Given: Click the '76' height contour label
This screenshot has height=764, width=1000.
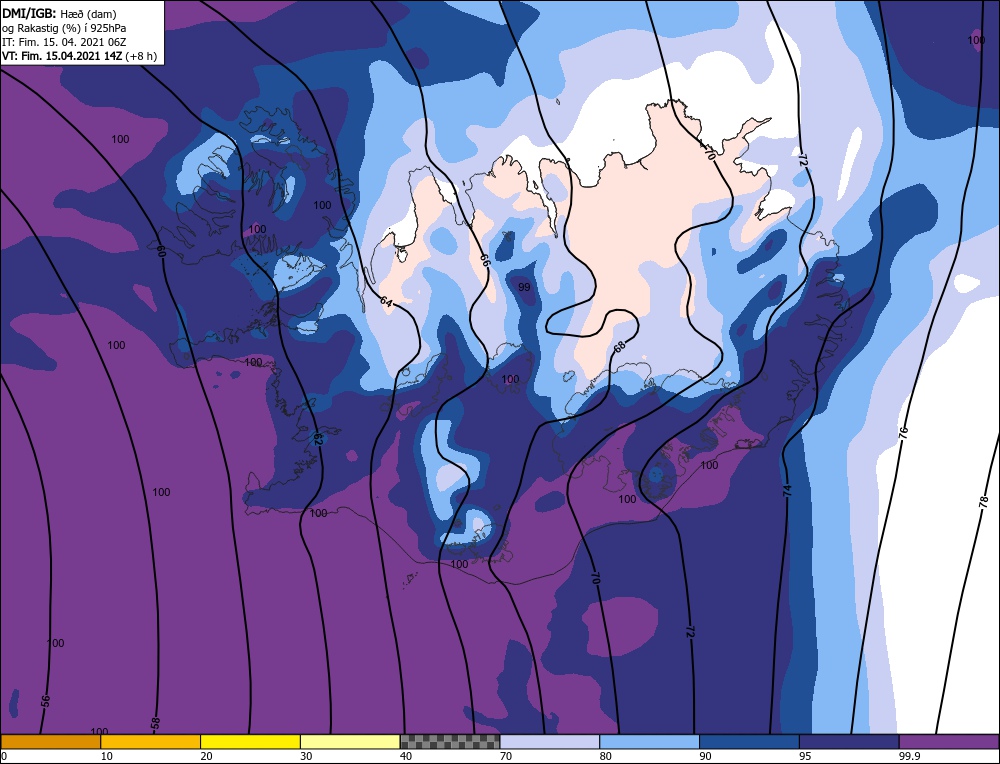Looking at the screenshot, I should (x=903, y=433).
